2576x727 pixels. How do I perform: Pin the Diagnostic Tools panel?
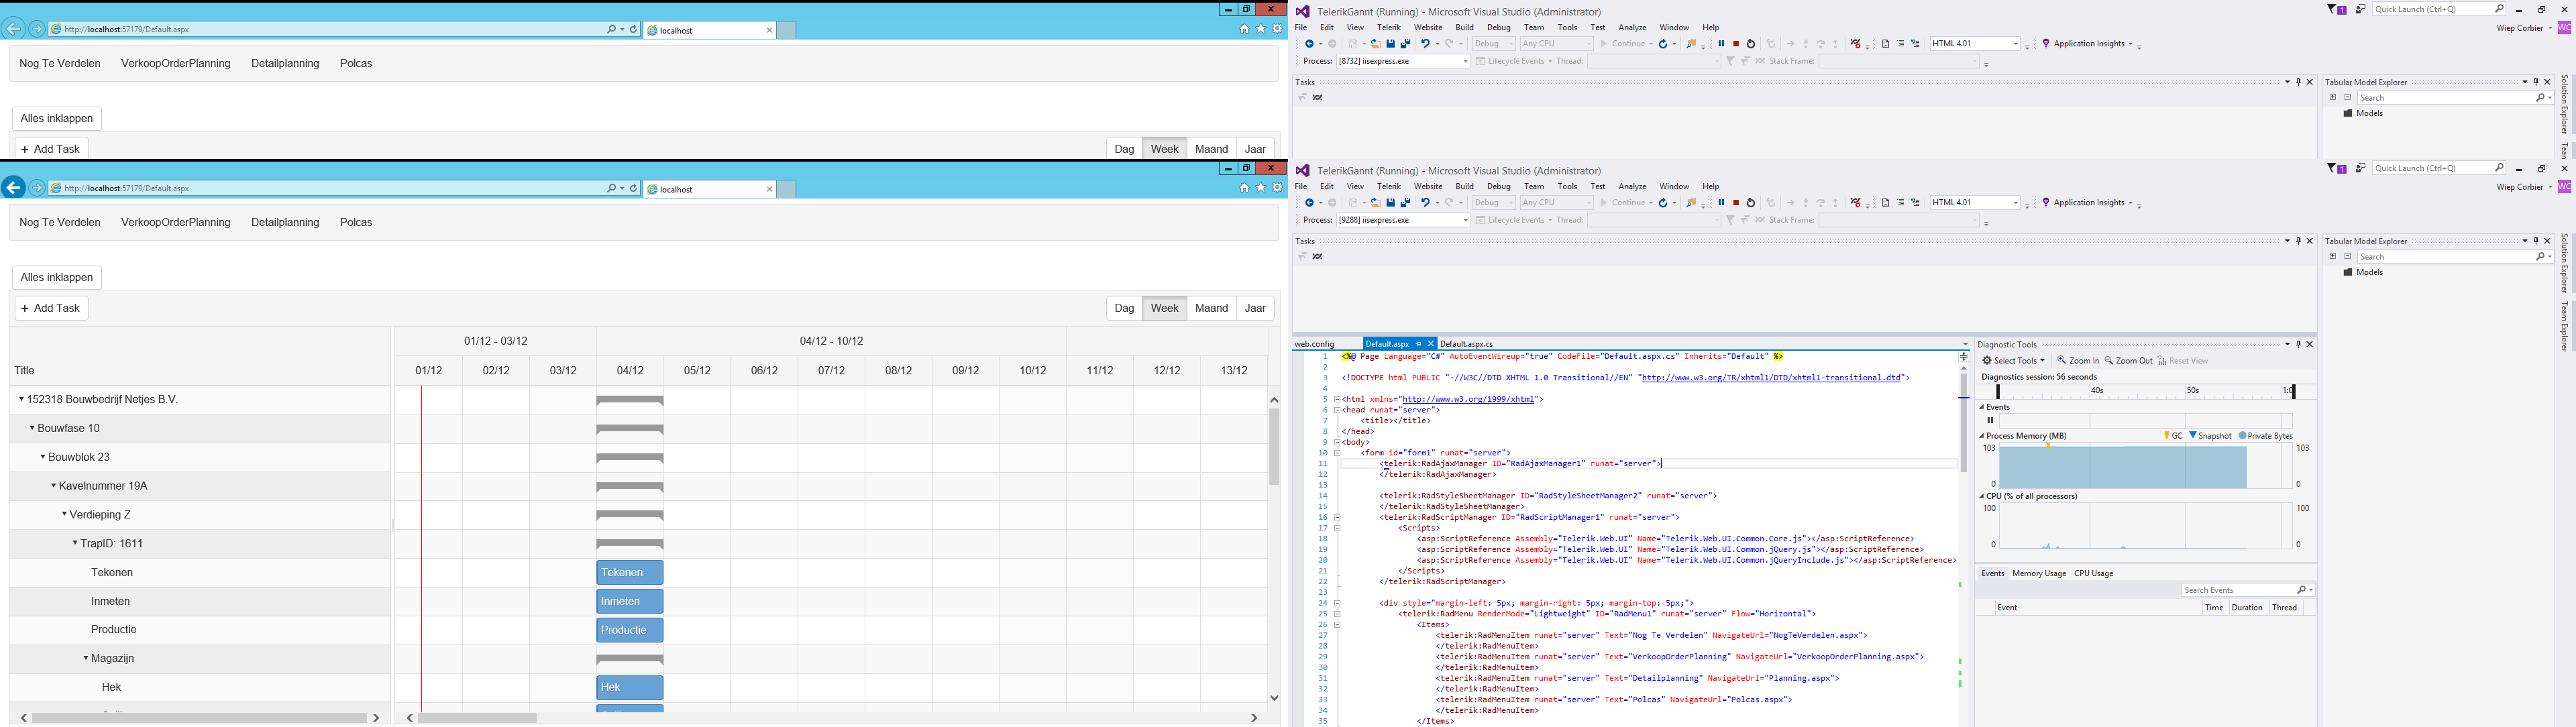coord(2298,344)
